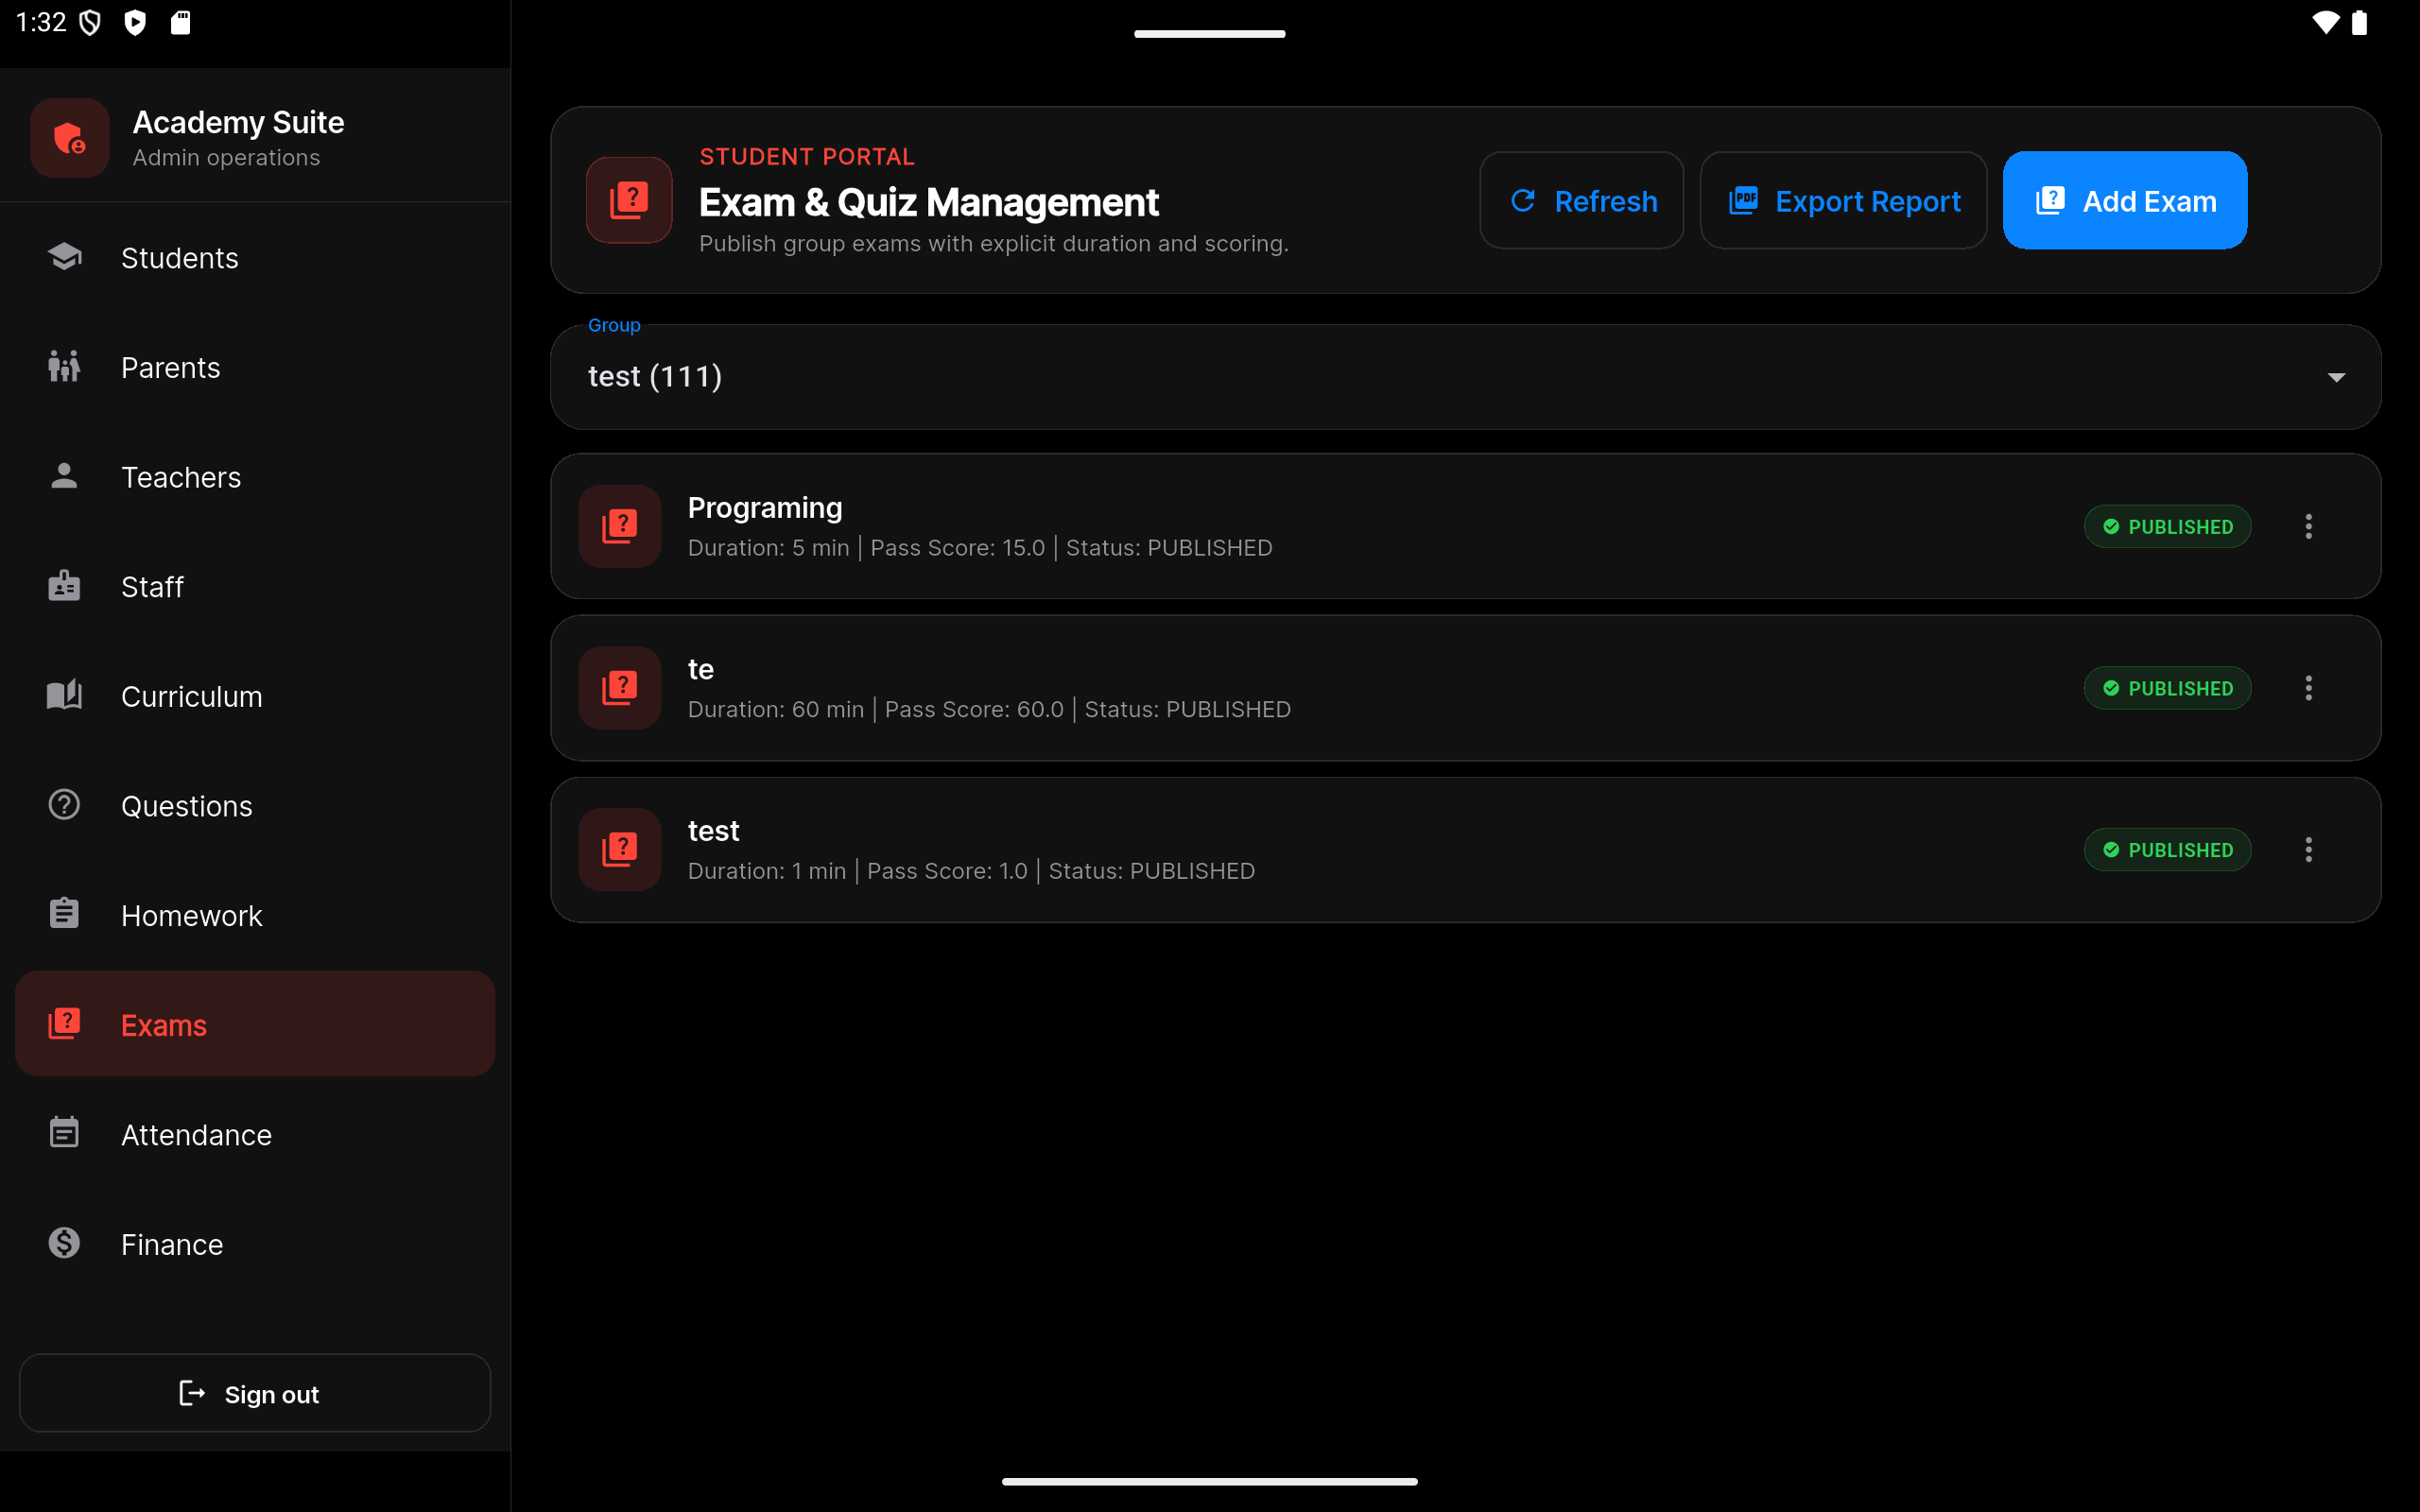Click the quiz icon on the 'test' exam card
The image size is (2420, 1512).
click(620, 850)
